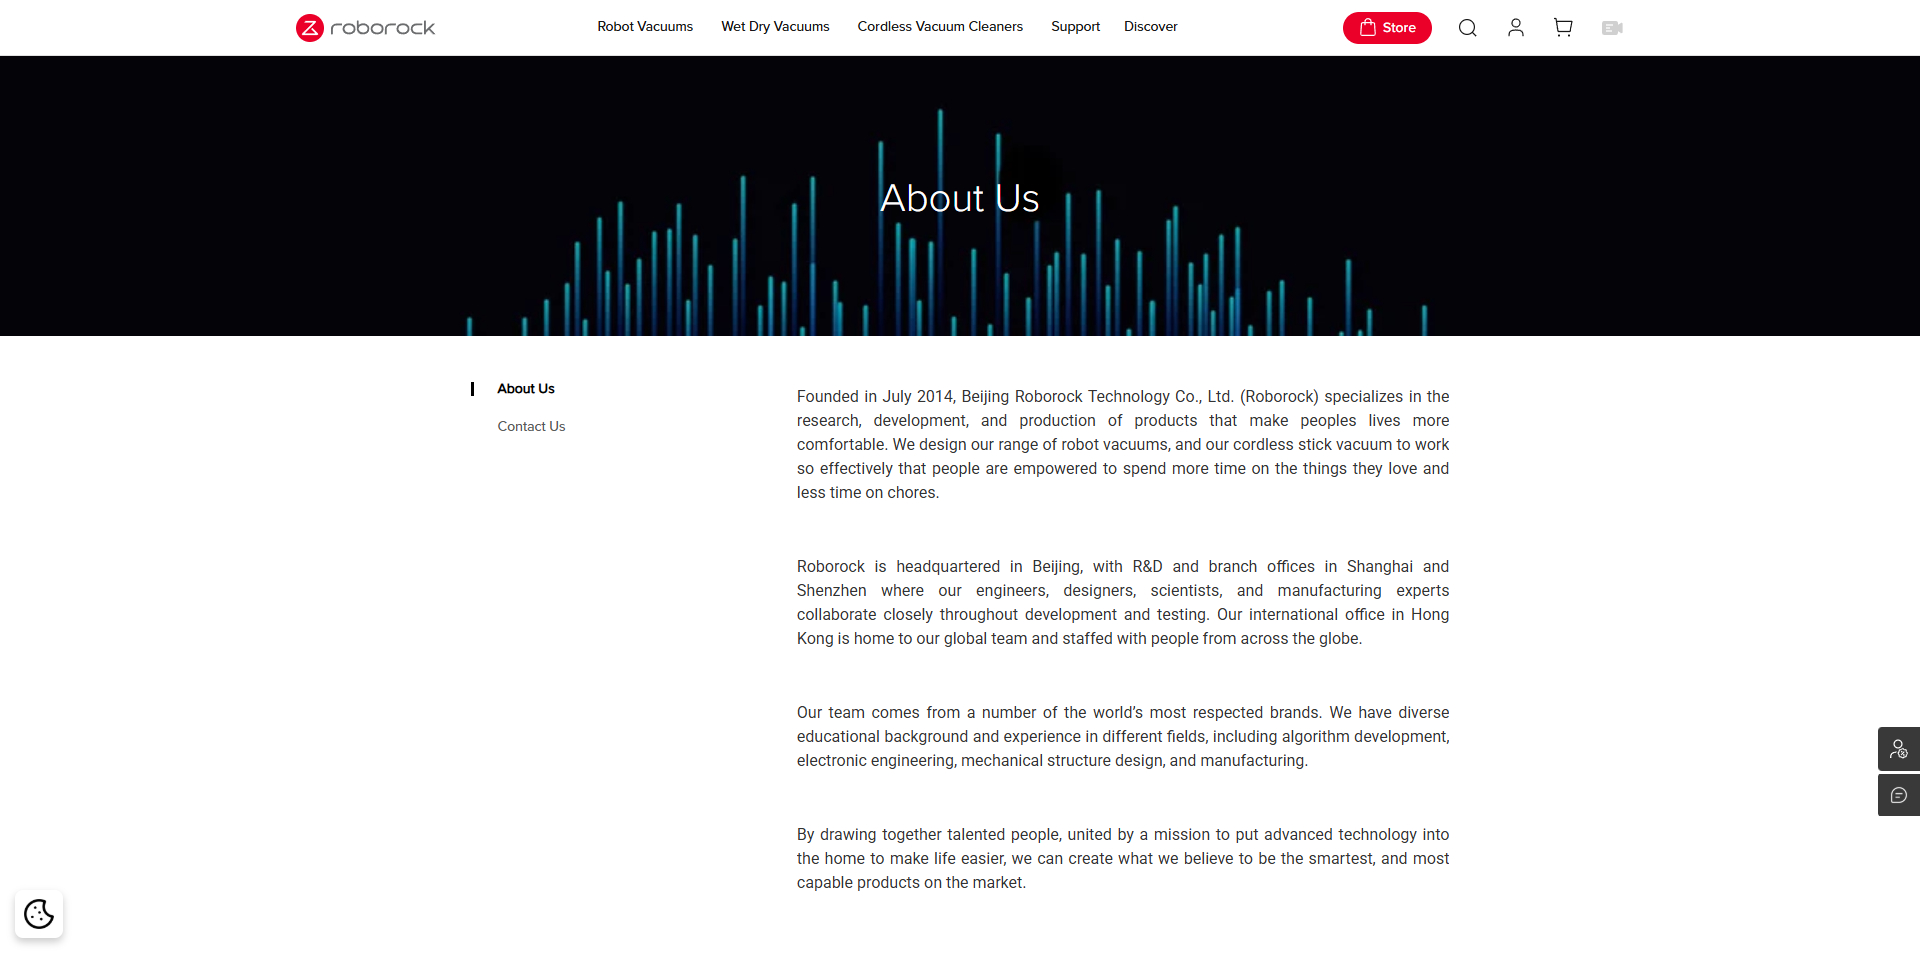Open the Wet Dry Vacuums menu
This screenshot has width=1920, height=953.
(x=775, y=27)
